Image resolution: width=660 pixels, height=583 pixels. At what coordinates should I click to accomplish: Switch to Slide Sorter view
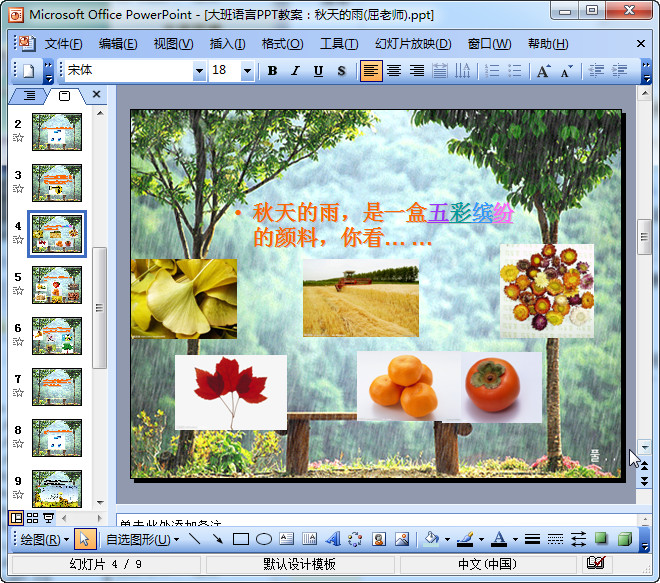(32, 518)
